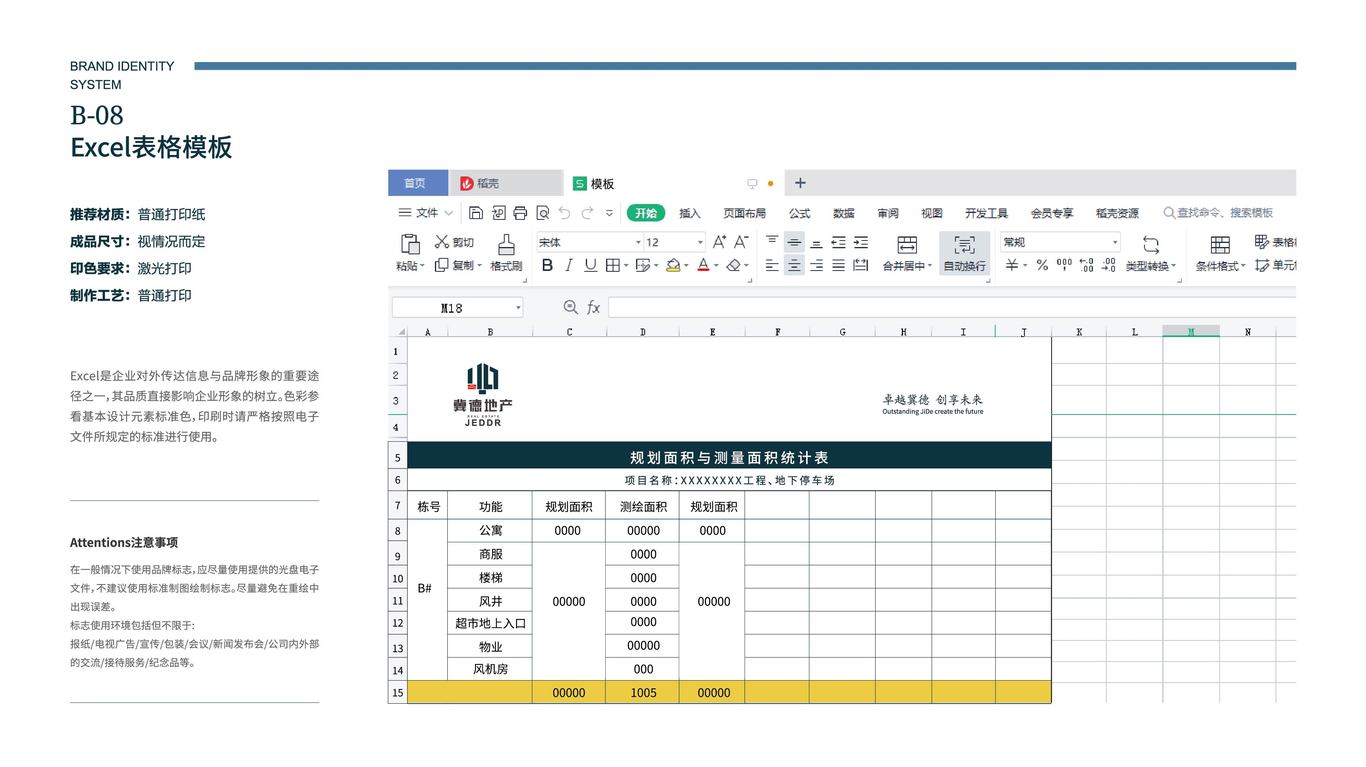Open Print Preview icon with magnifier
1366x767 pixels.
542,213
